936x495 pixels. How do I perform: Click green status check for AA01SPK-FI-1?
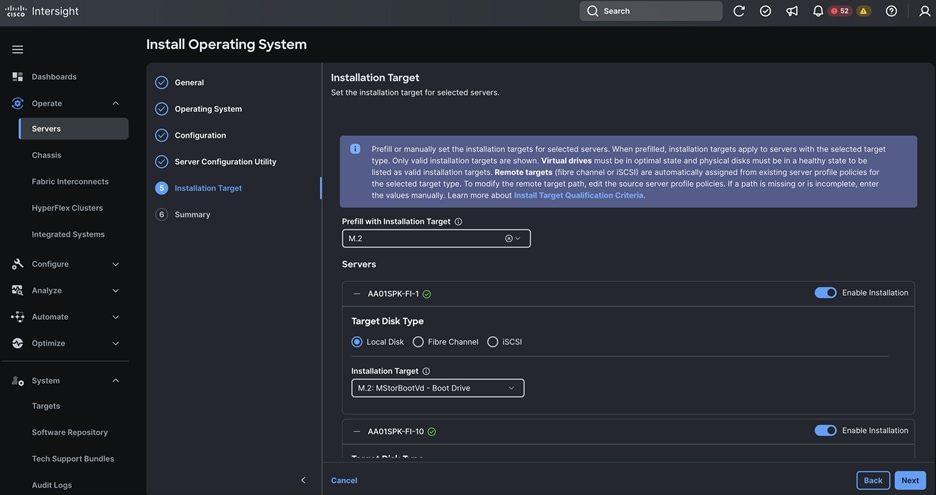pos(427,294)
